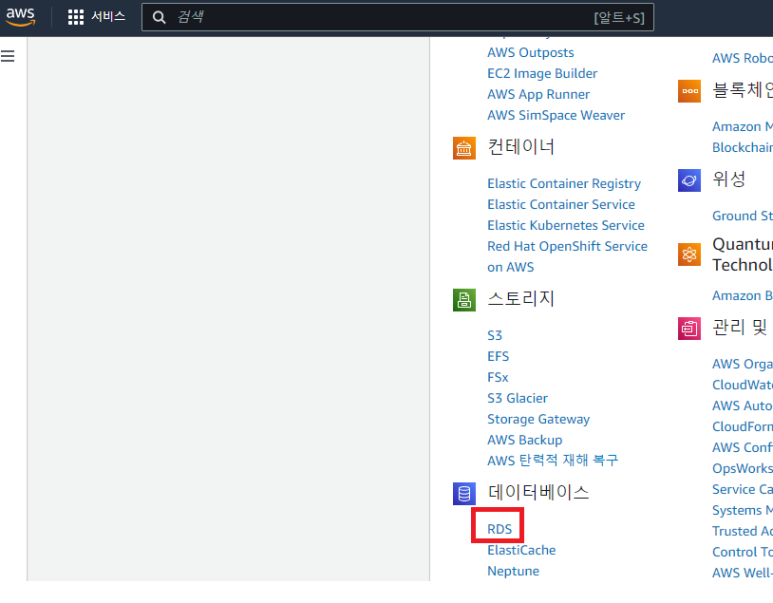Open the Trusted Advisor link

click(742, 531)
